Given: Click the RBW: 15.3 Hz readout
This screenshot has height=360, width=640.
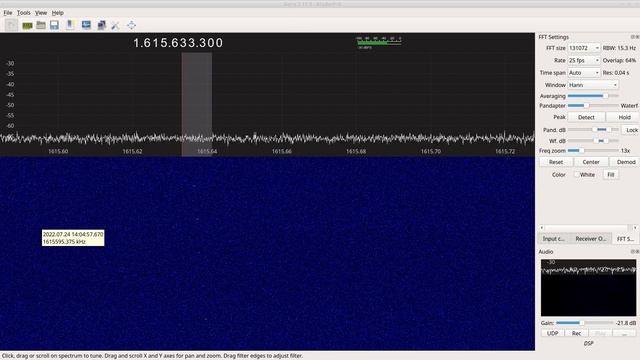Looking at the screenshot, I should 619,48.
